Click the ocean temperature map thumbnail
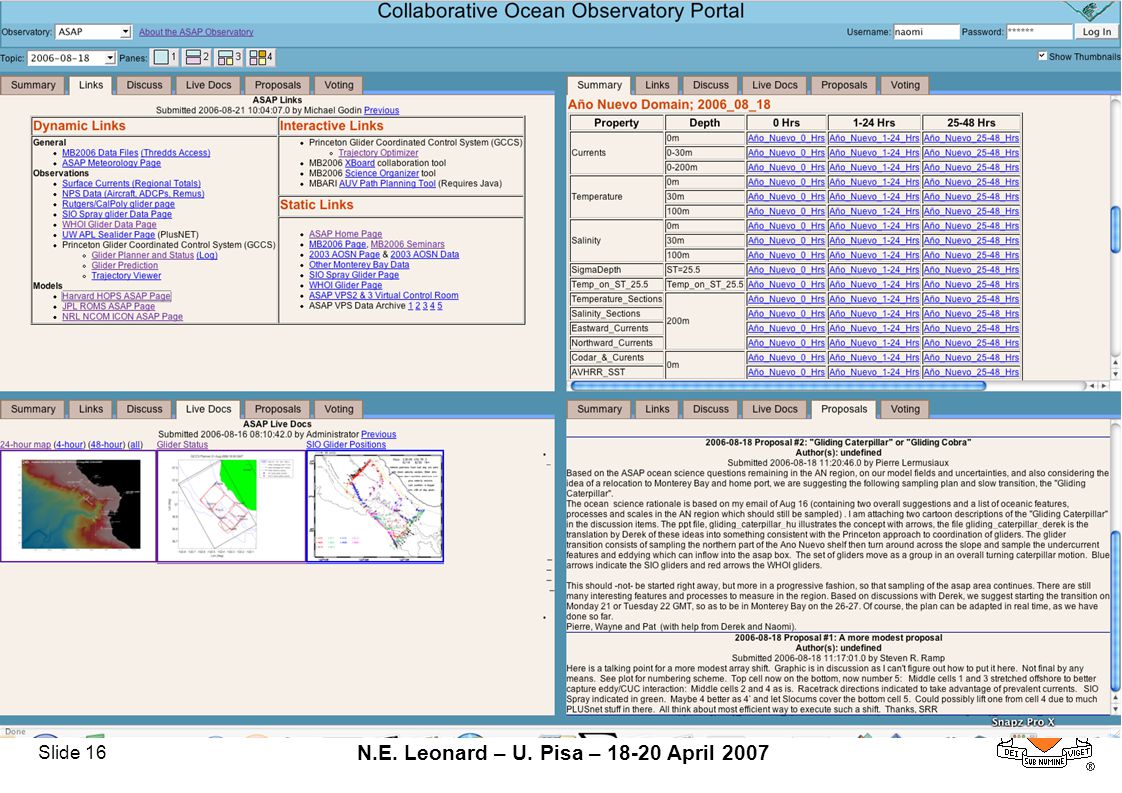The width and height of the screenshot is (1122, 793). click(x=78, y=505)
